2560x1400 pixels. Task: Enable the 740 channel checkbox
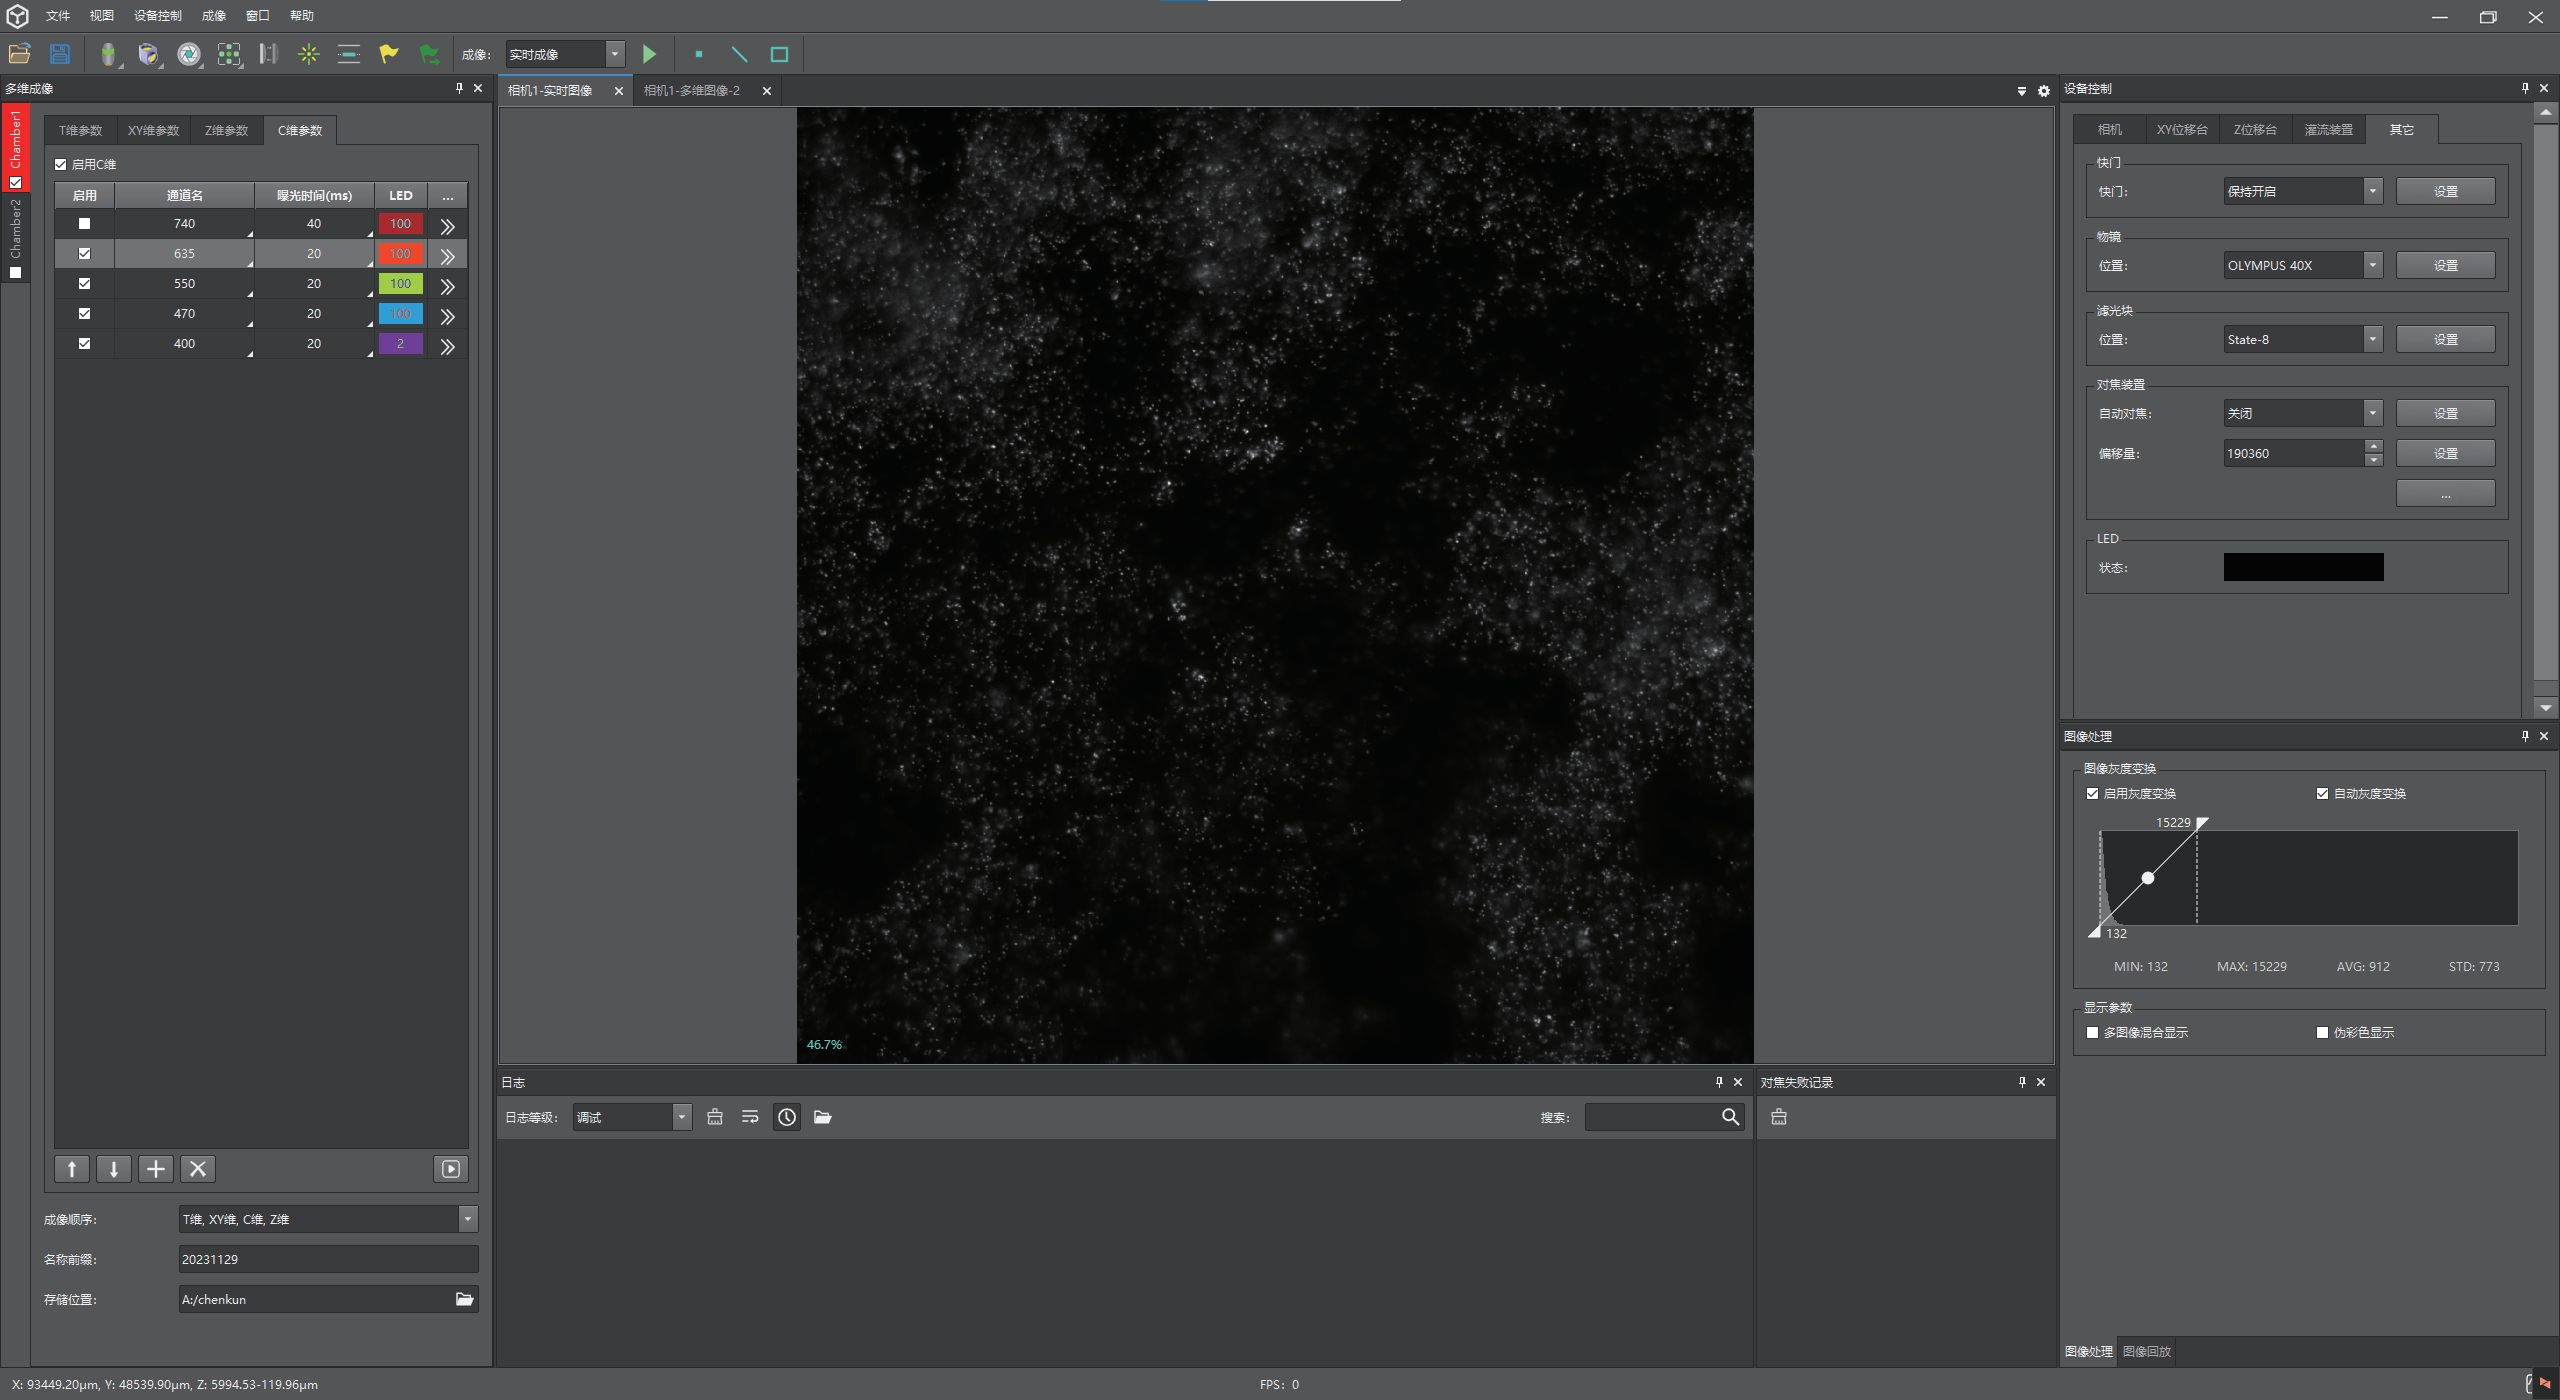click(84, 224)
